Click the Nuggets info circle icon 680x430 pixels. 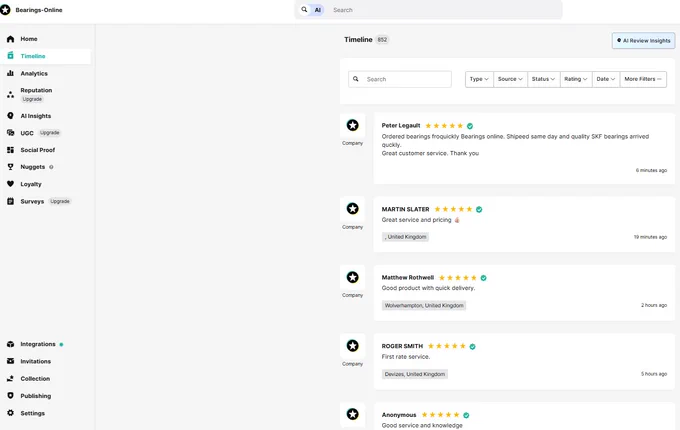(51, 167)
